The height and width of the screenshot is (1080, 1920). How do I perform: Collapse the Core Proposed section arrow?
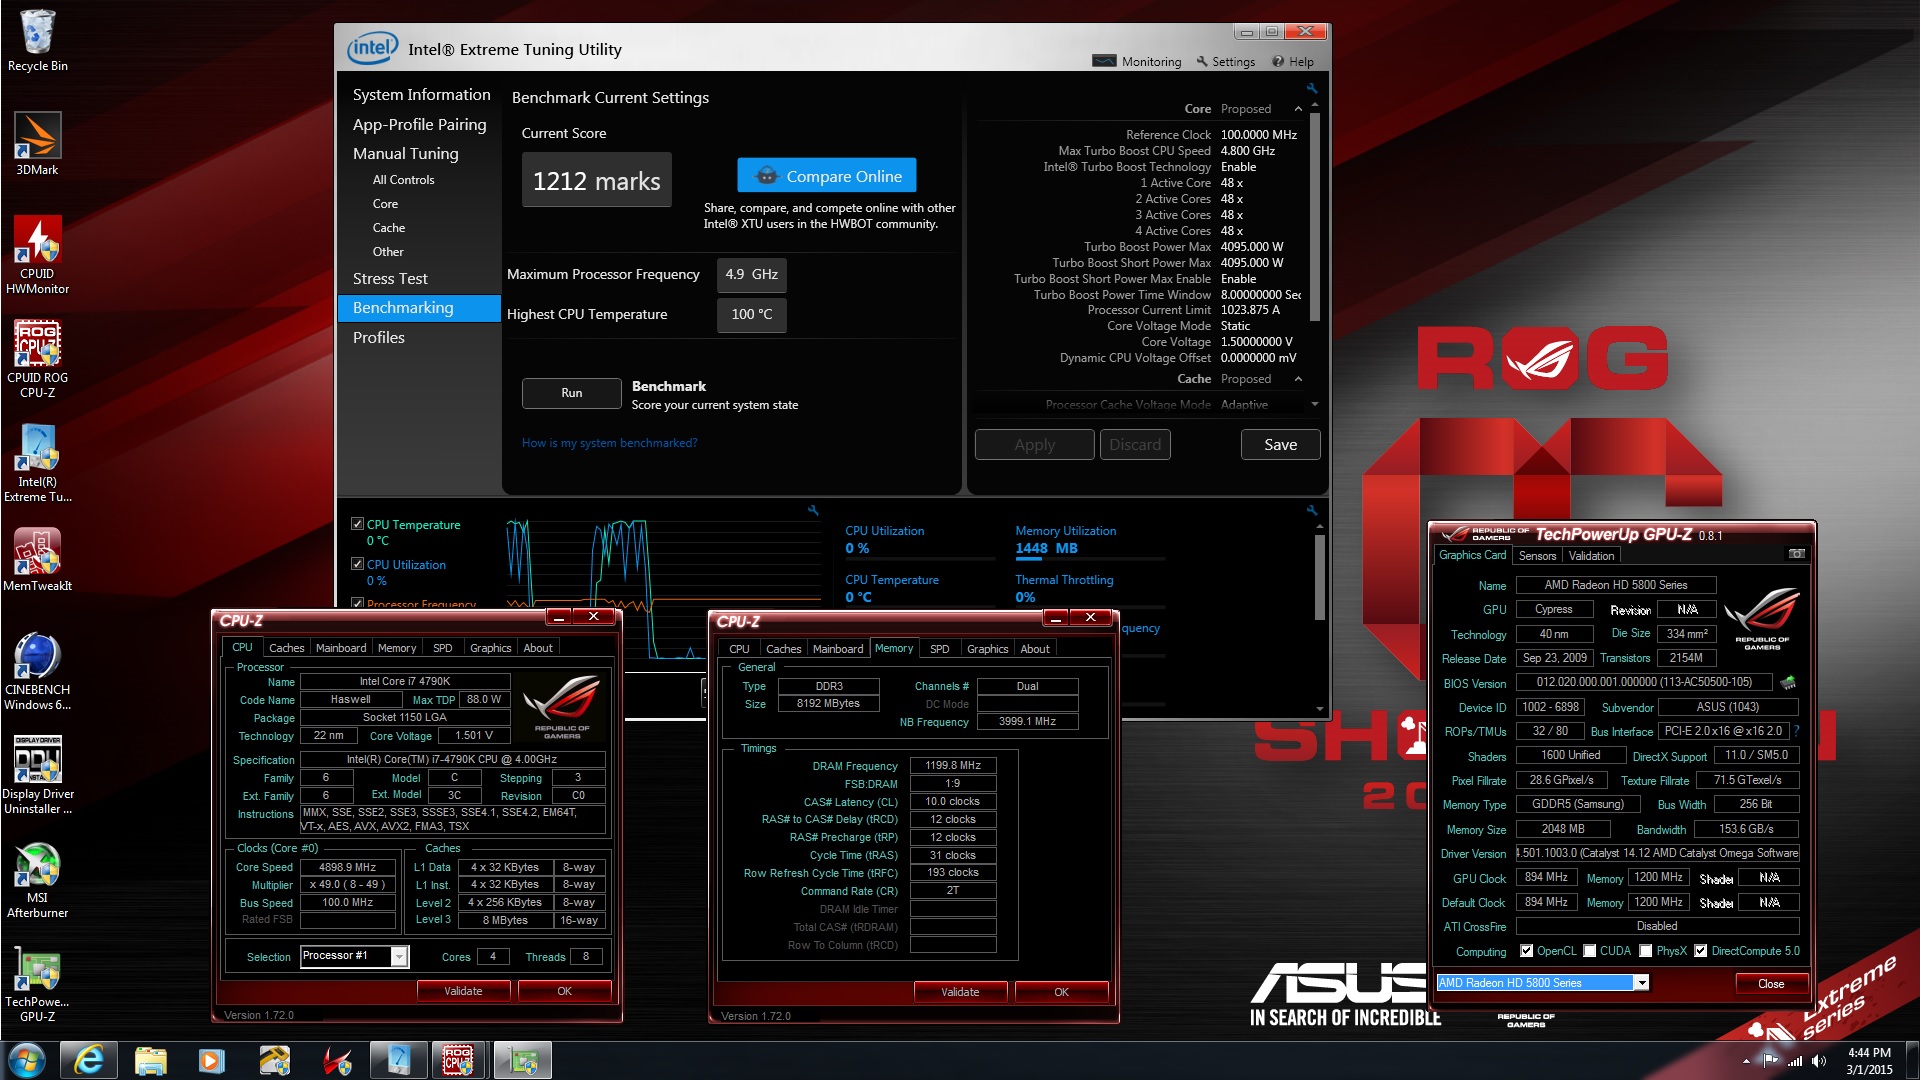click(1298, 109)
